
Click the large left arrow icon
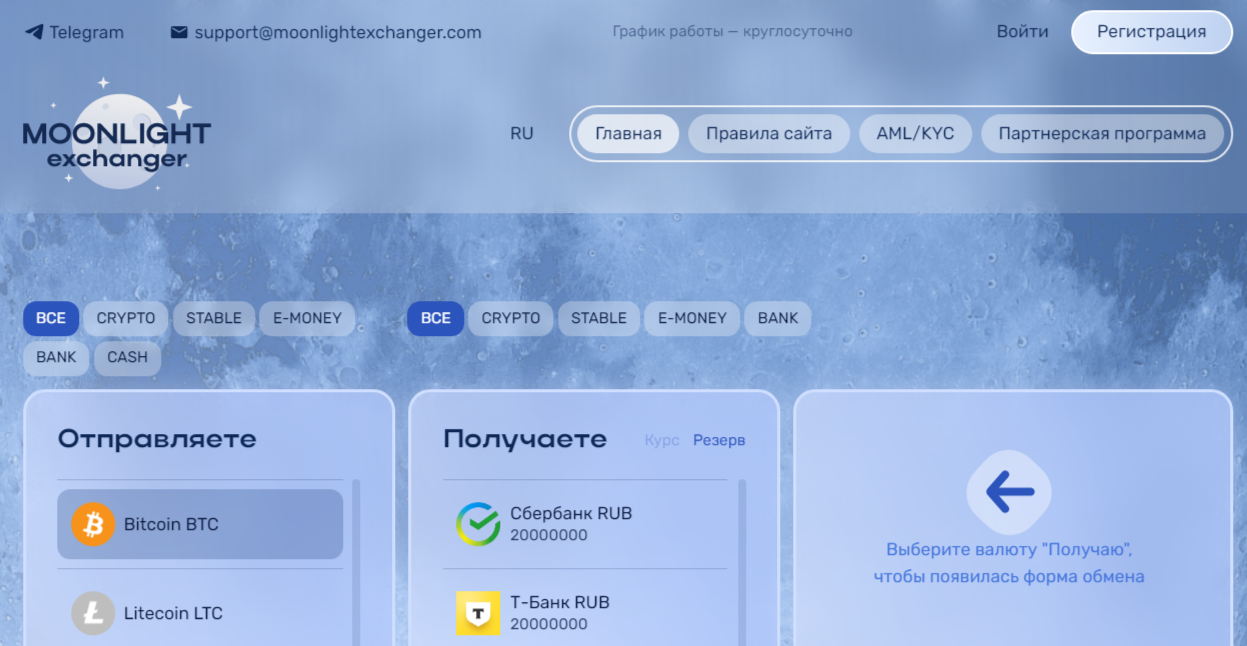(x=1007, y=491)
